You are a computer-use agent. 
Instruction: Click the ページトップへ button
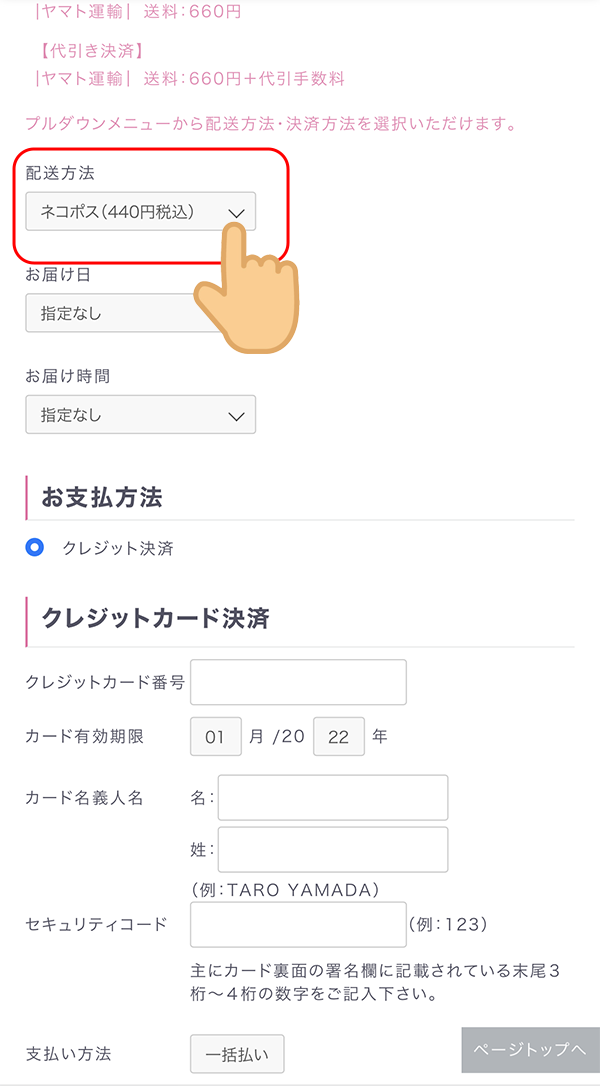[x=531, y=1050]
